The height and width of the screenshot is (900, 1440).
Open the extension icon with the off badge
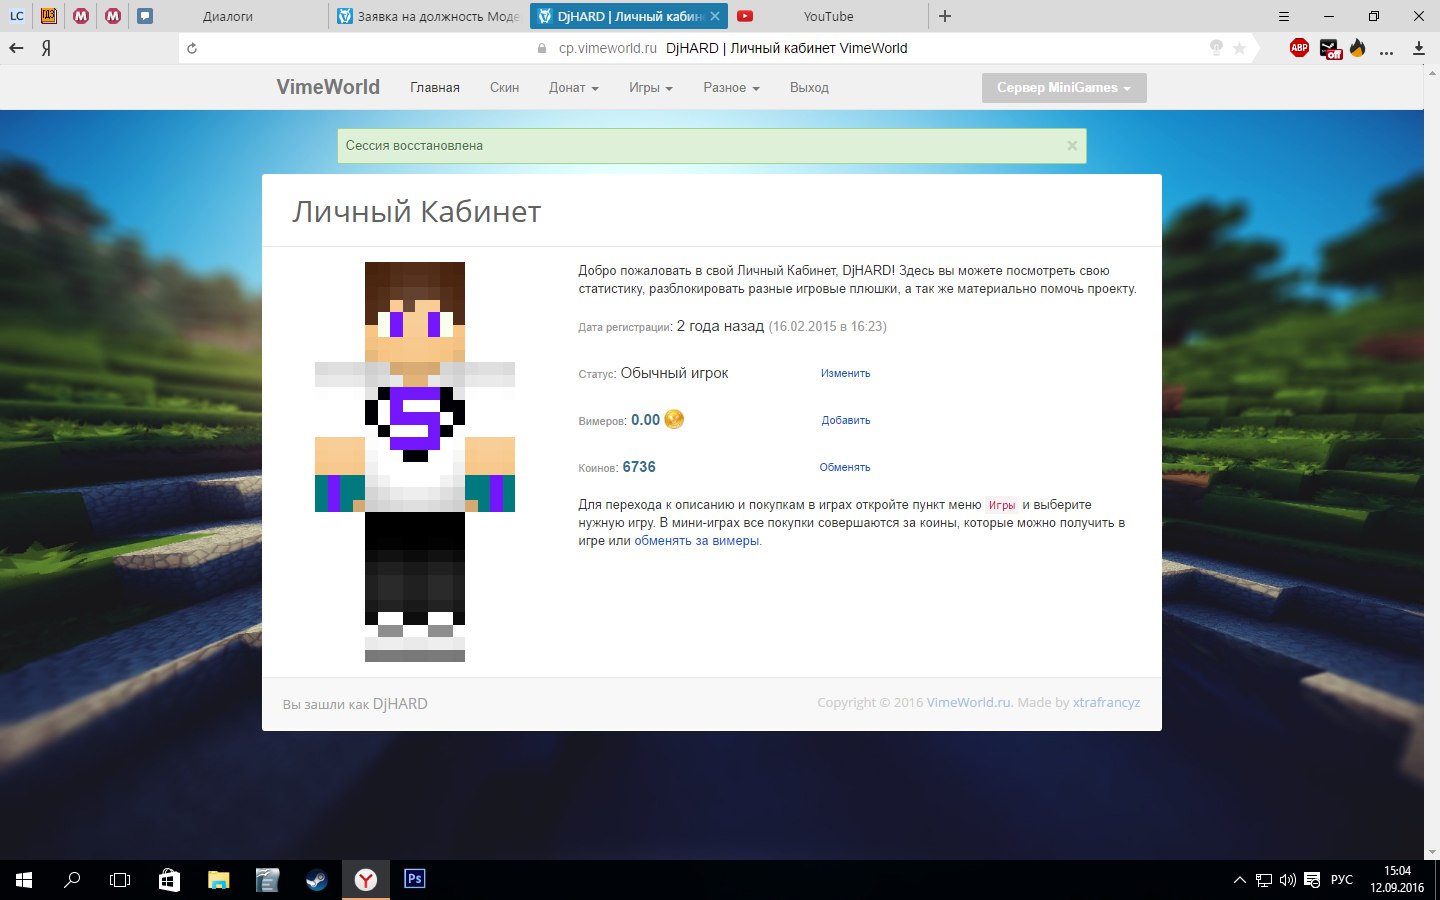tap(1329, 48)
